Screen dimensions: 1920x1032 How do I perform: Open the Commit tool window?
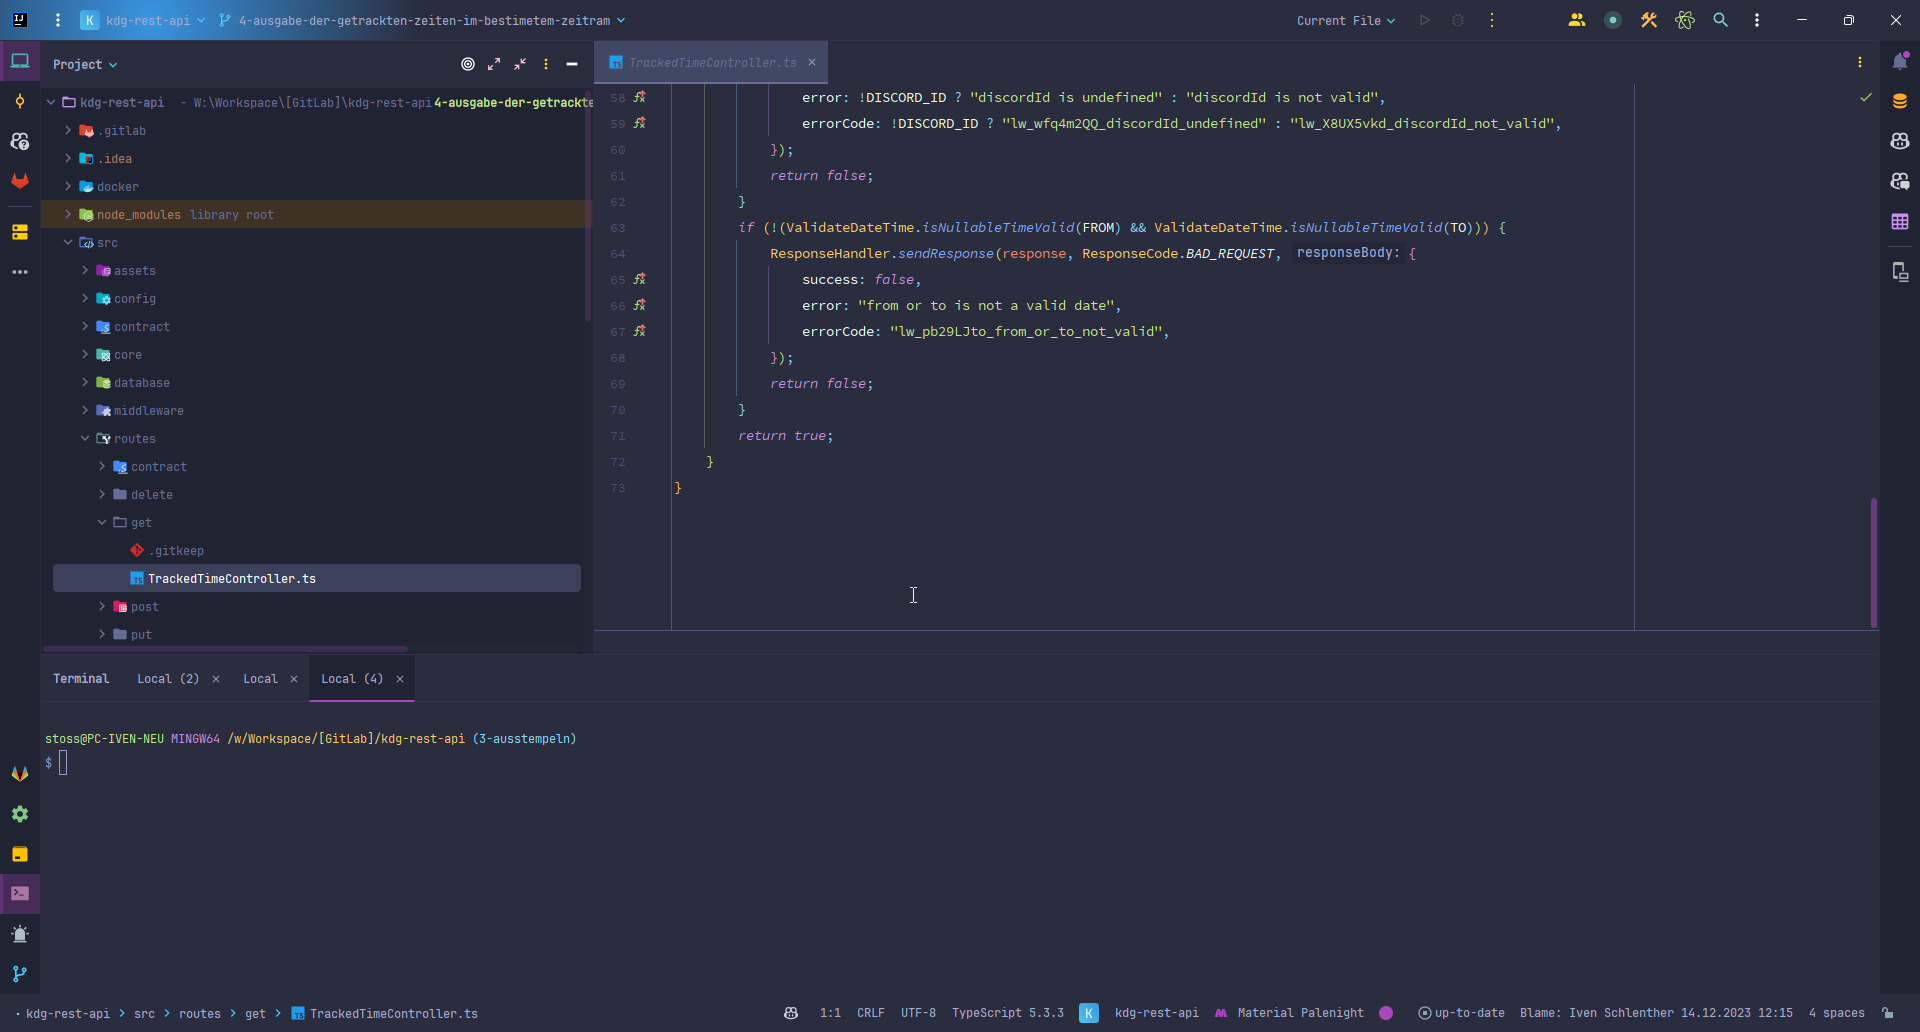tap(20, 101)
